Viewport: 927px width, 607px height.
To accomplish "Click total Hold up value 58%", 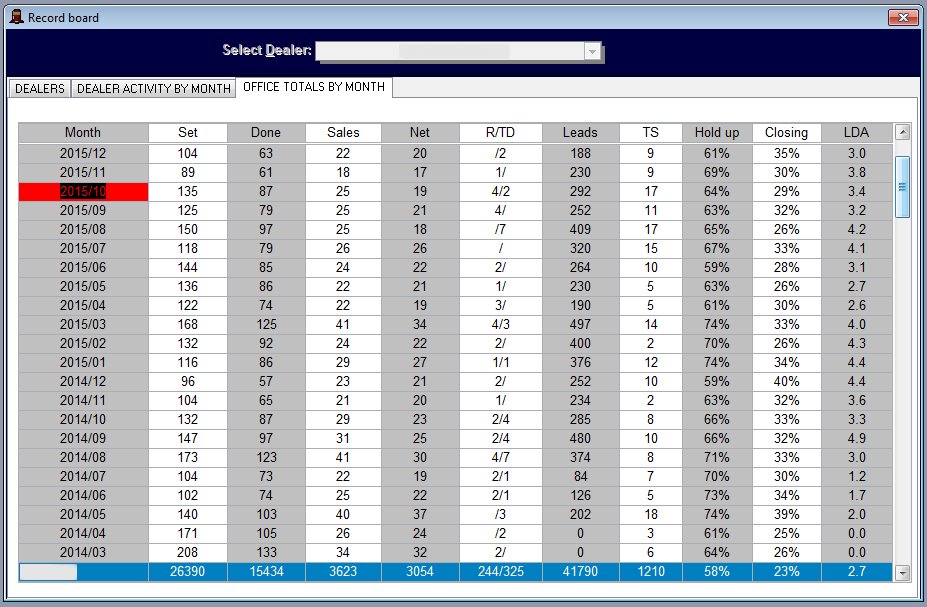I will [717, 572].
